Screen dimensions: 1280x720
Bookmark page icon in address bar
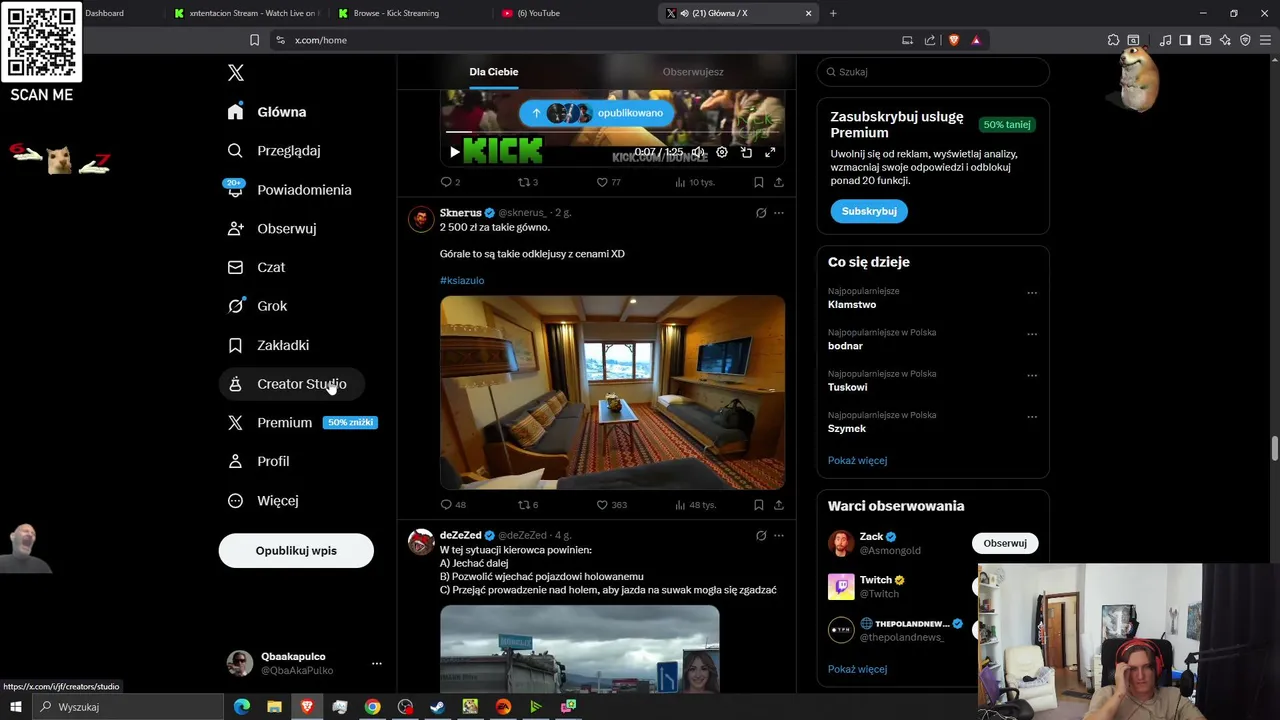[254, 40]
